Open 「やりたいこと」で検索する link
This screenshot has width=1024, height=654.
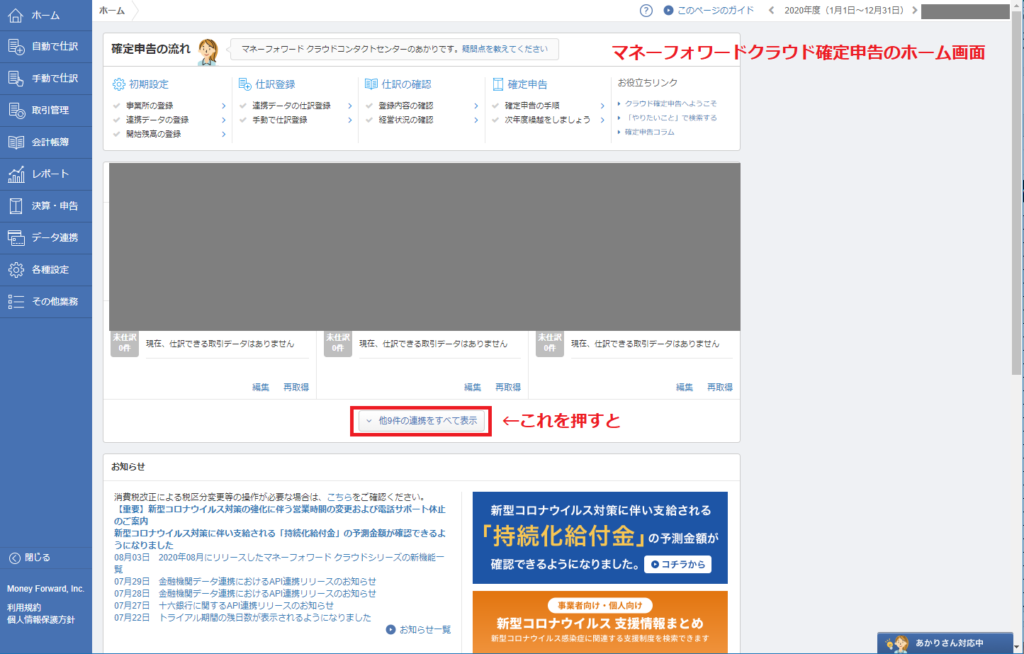[671, 118]
